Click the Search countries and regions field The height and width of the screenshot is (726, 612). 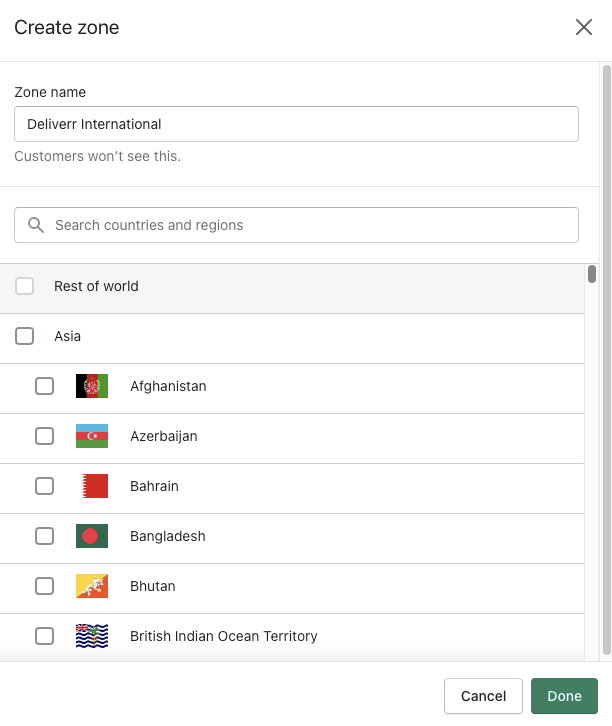pos(310,225)
